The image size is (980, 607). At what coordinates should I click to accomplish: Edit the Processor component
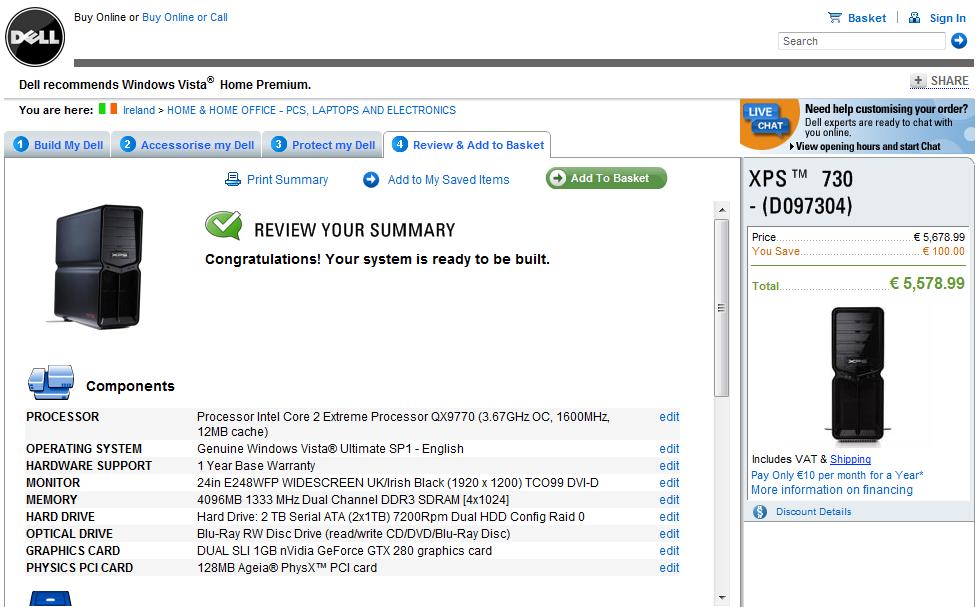point(669,417)
